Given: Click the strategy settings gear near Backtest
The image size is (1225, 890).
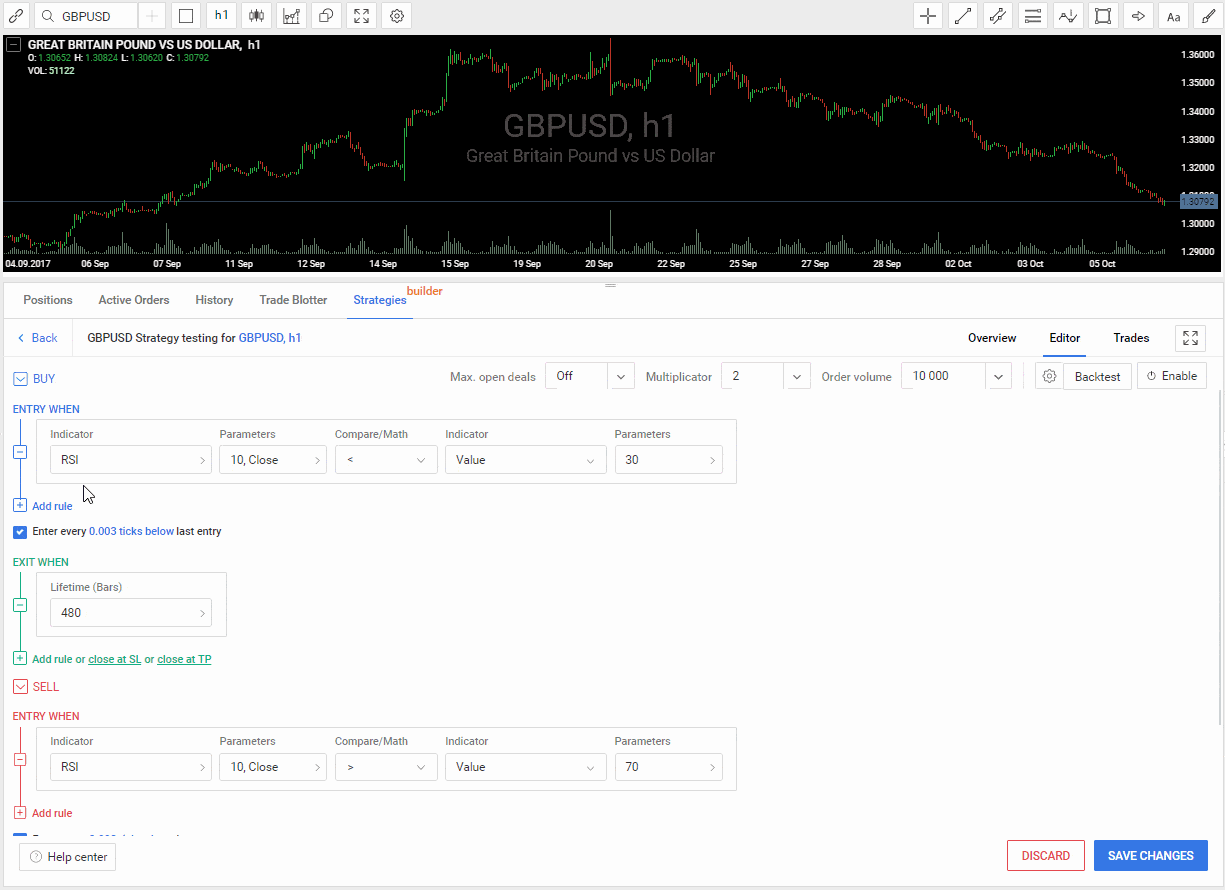Looking at the screenshot, I should 1049,377.
